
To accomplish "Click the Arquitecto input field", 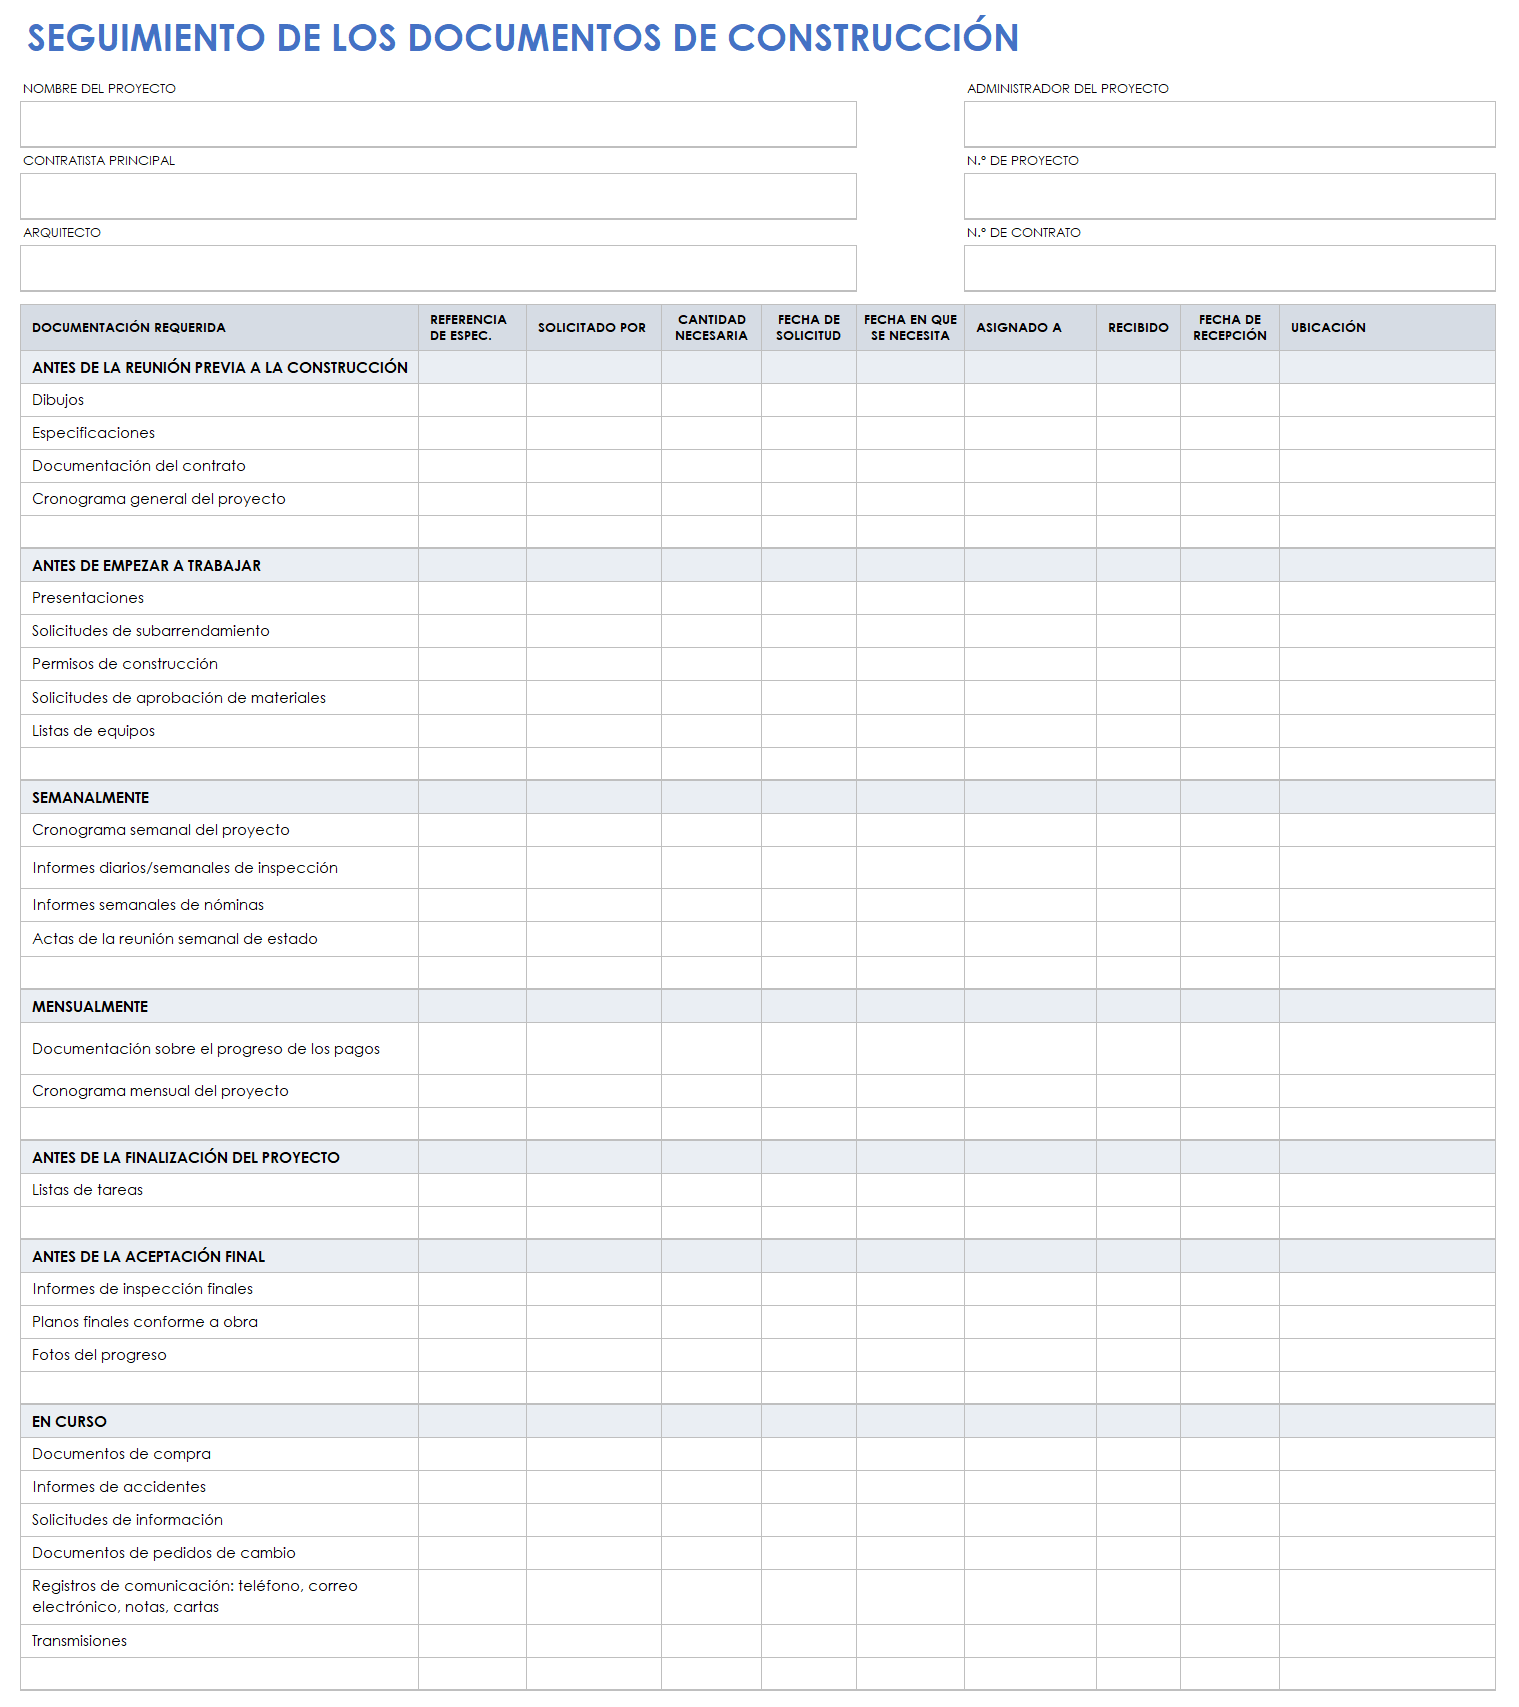I will pos(438,268).
